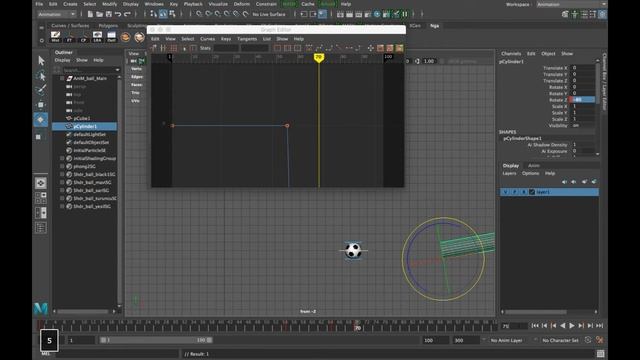Open the Deform menu

pyautogui.click(x=241, y=4)
